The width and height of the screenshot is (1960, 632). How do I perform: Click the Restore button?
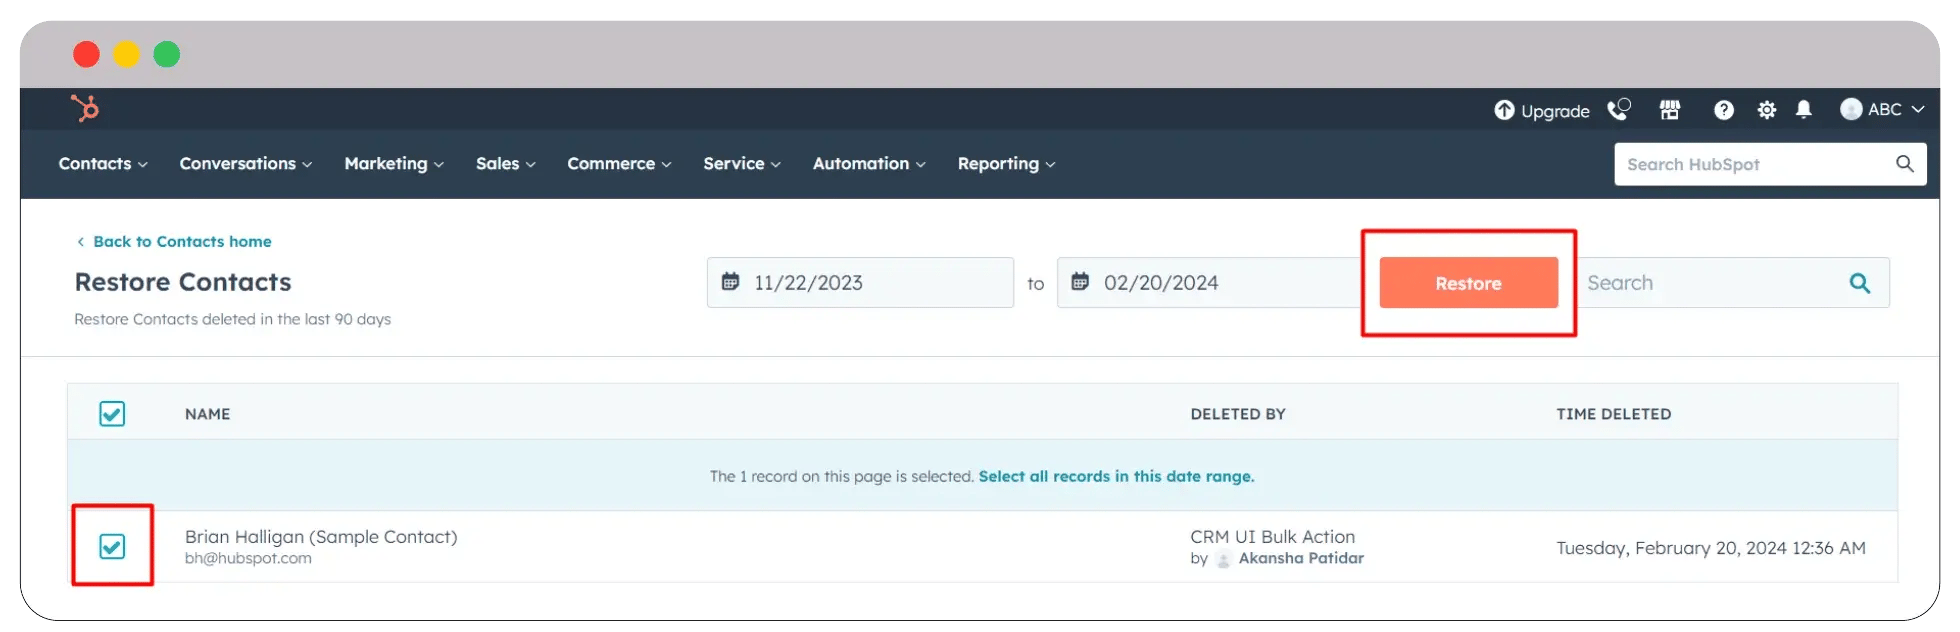click(x=1469, y=283)
